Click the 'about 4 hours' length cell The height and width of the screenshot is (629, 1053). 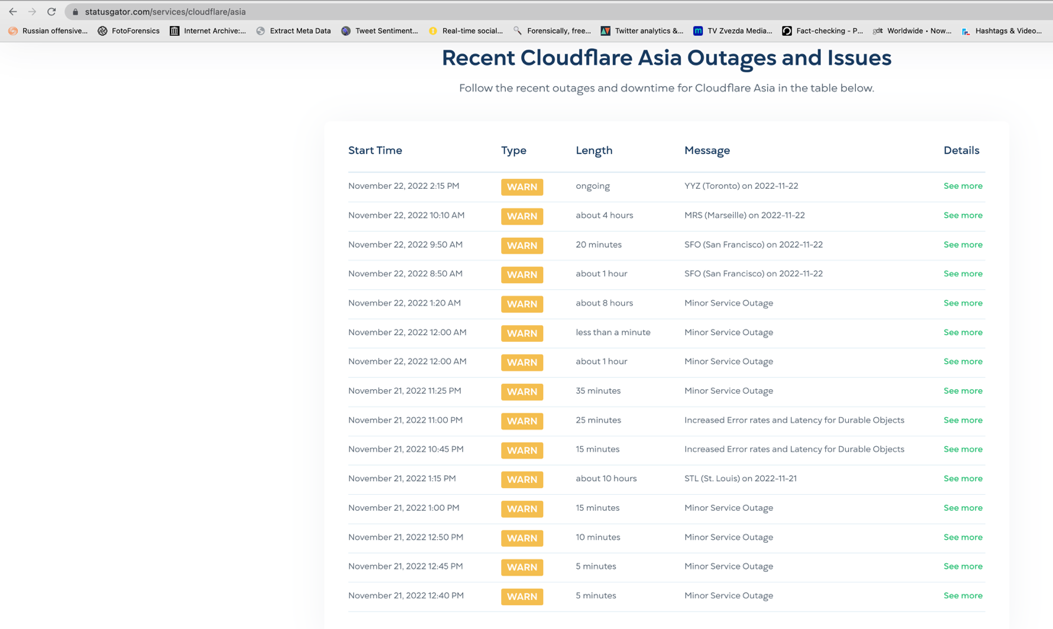tap(604, 215)
